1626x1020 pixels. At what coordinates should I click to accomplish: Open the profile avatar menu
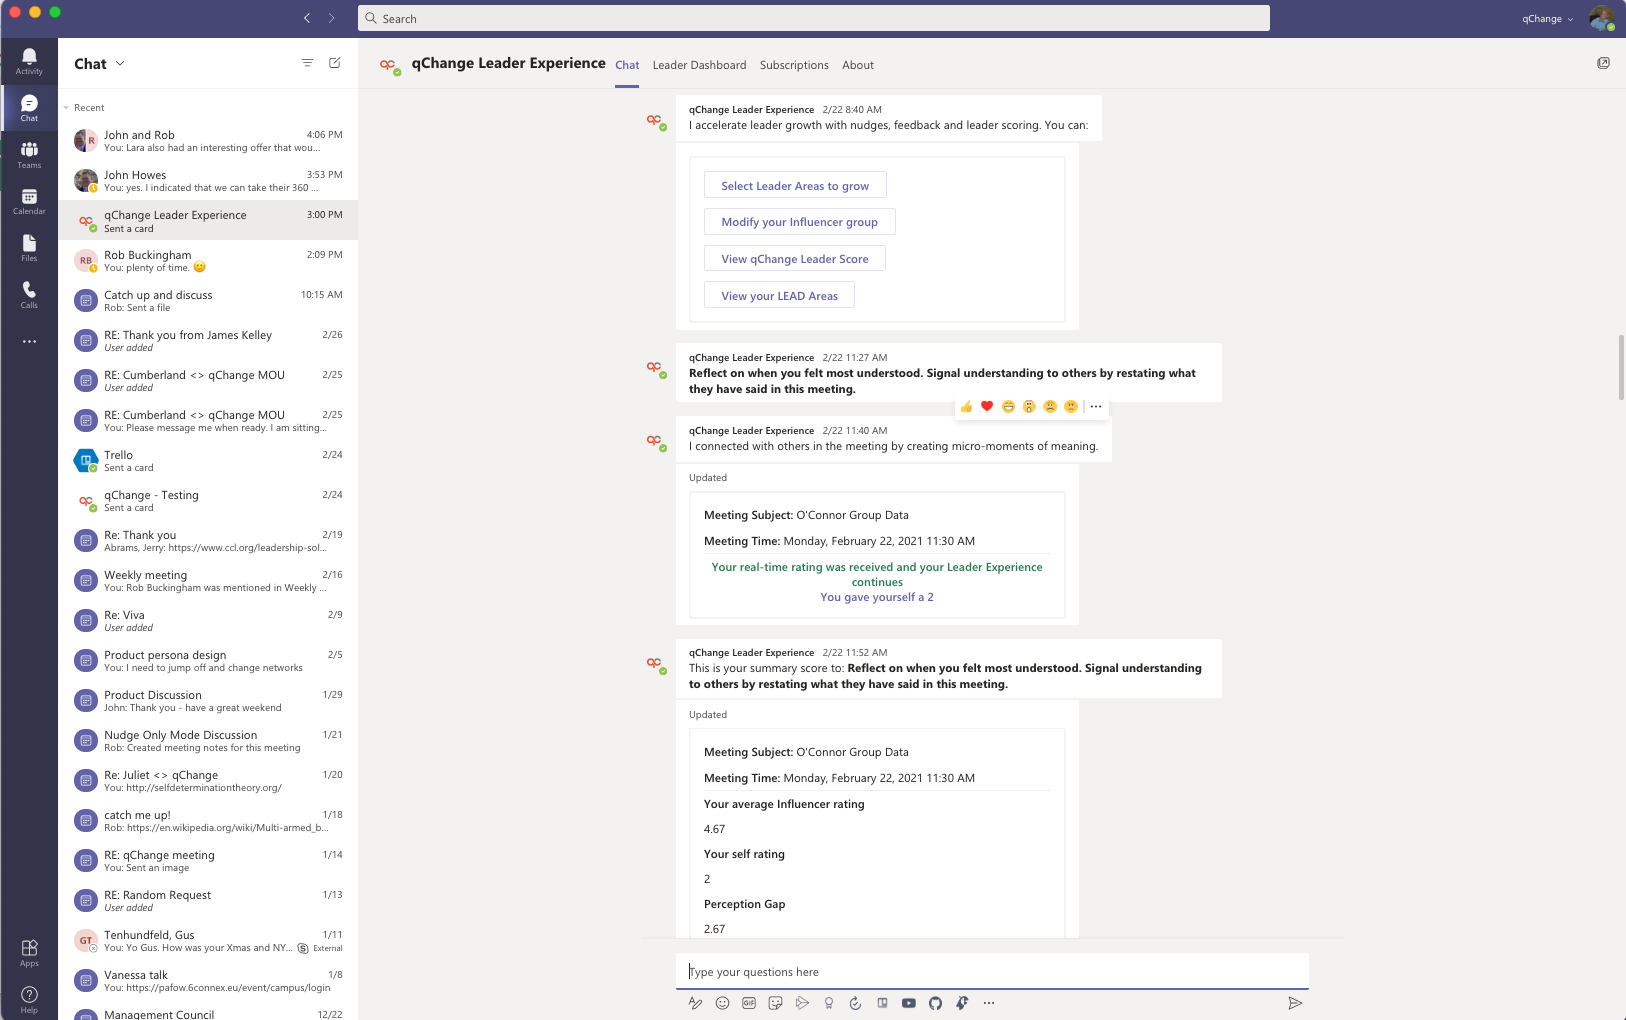[x=1601, y=18]
